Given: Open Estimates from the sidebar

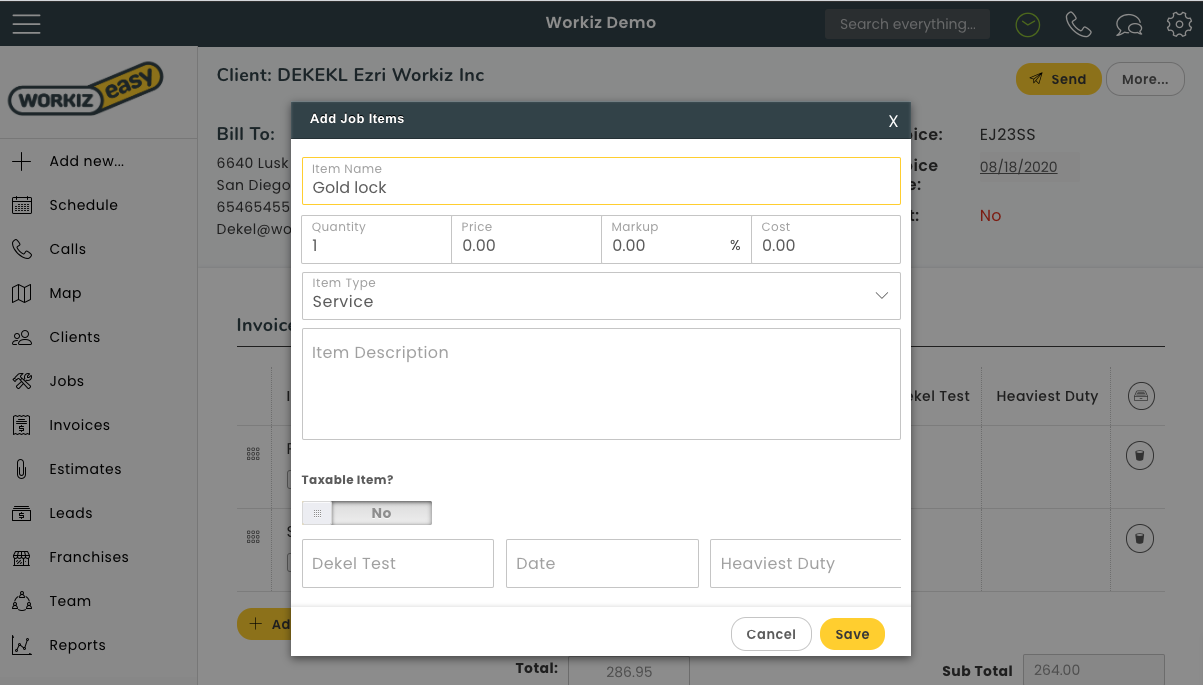Looking at the screenshot, I should click(x=85, y=469).
